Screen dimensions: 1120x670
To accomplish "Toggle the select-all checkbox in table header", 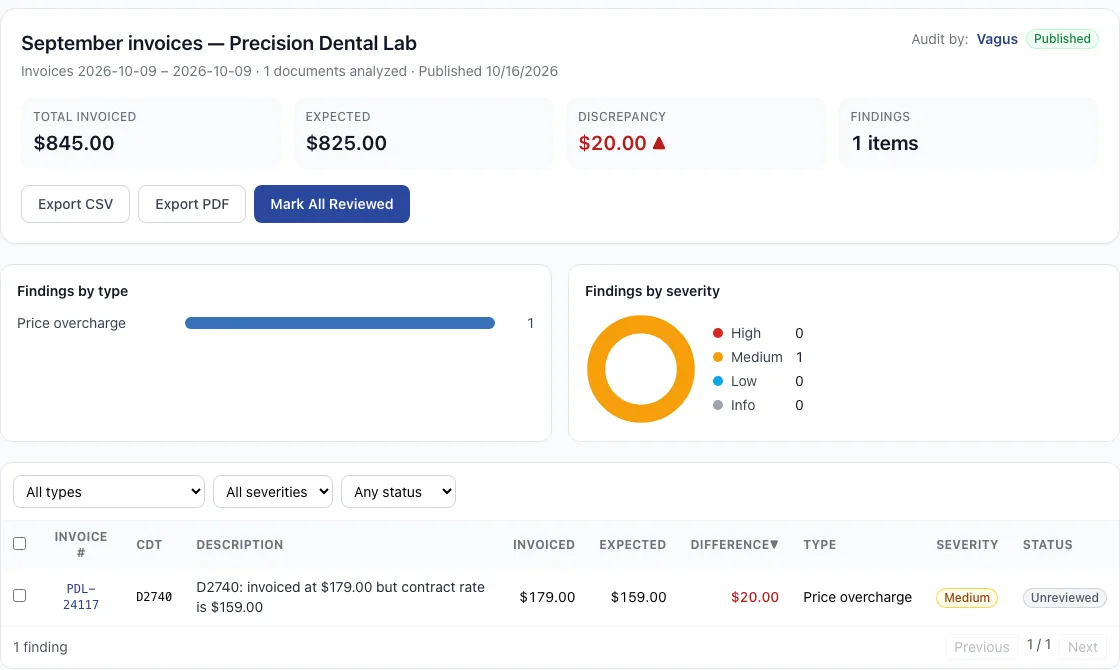I will coord(20,544).
